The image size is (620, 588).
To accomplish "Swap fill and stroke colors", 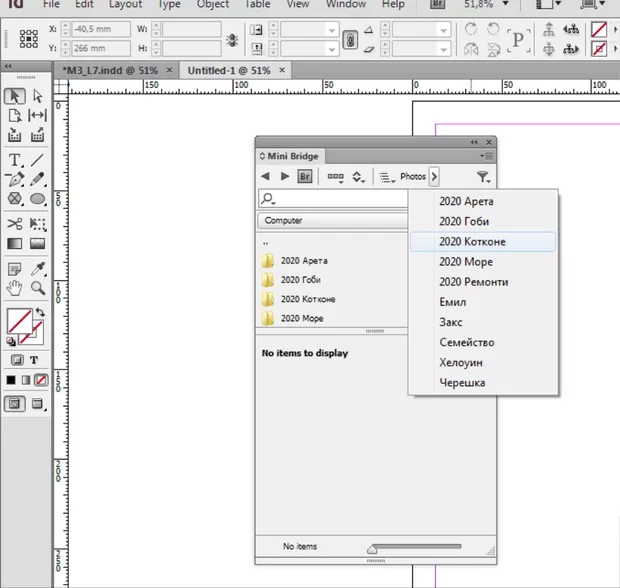I will [x=40, y=313].
